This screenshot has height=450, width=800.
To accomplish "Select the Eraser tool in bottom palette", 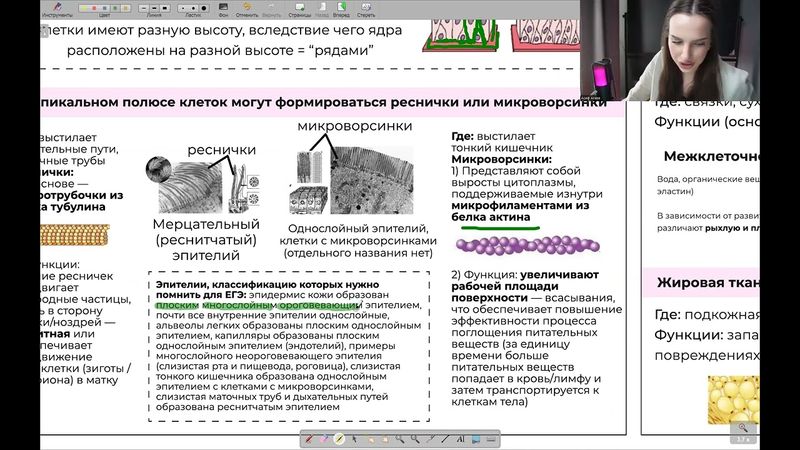I will coord(324,439).
